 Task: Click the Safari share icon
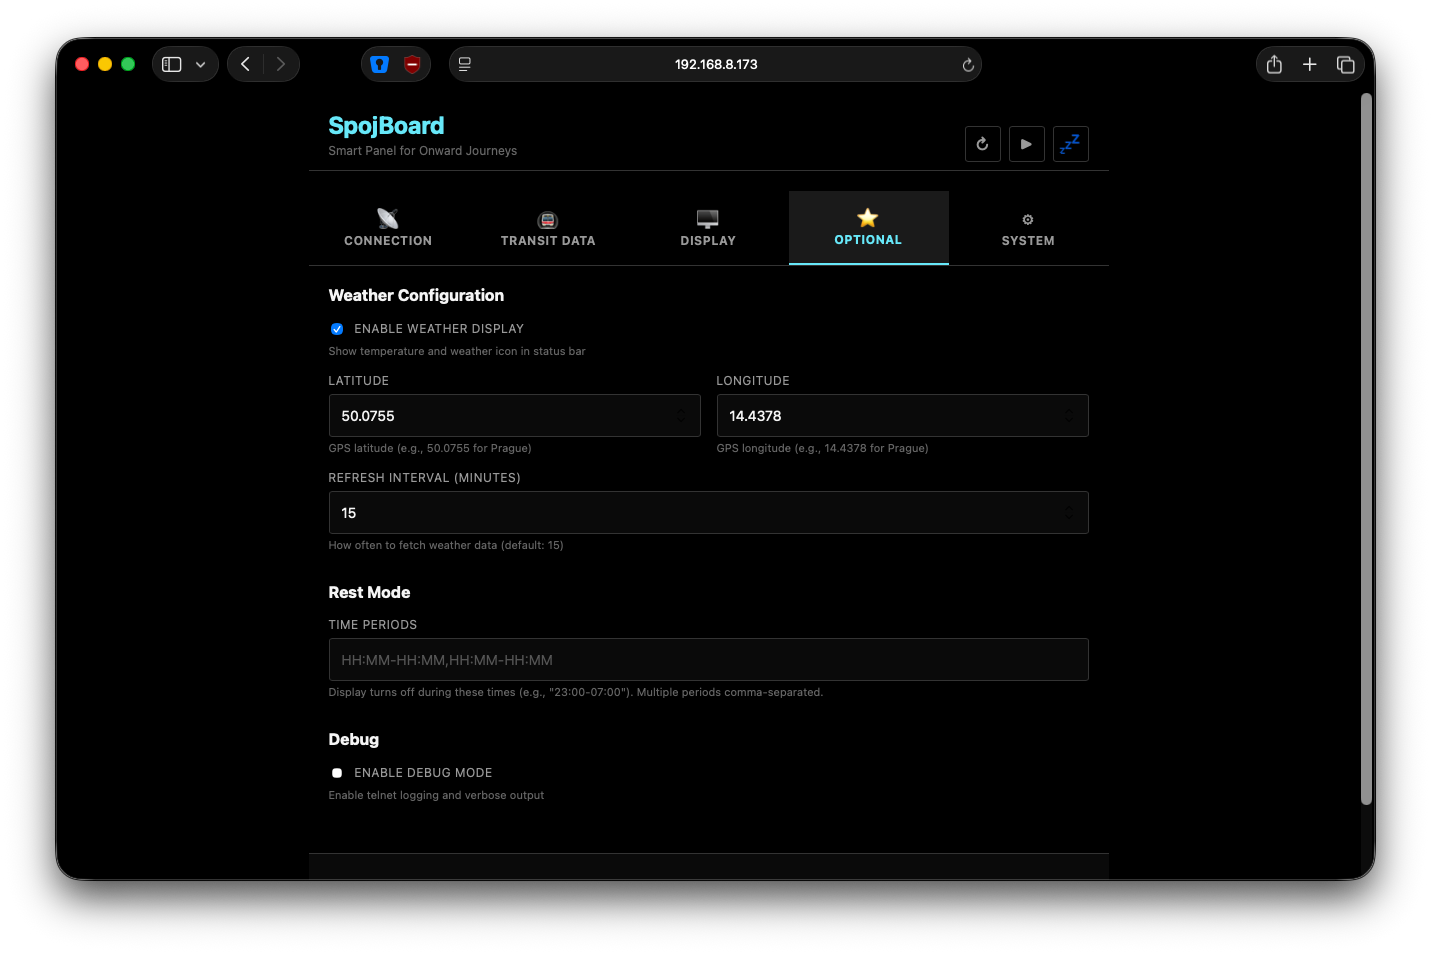point(1274,64)
